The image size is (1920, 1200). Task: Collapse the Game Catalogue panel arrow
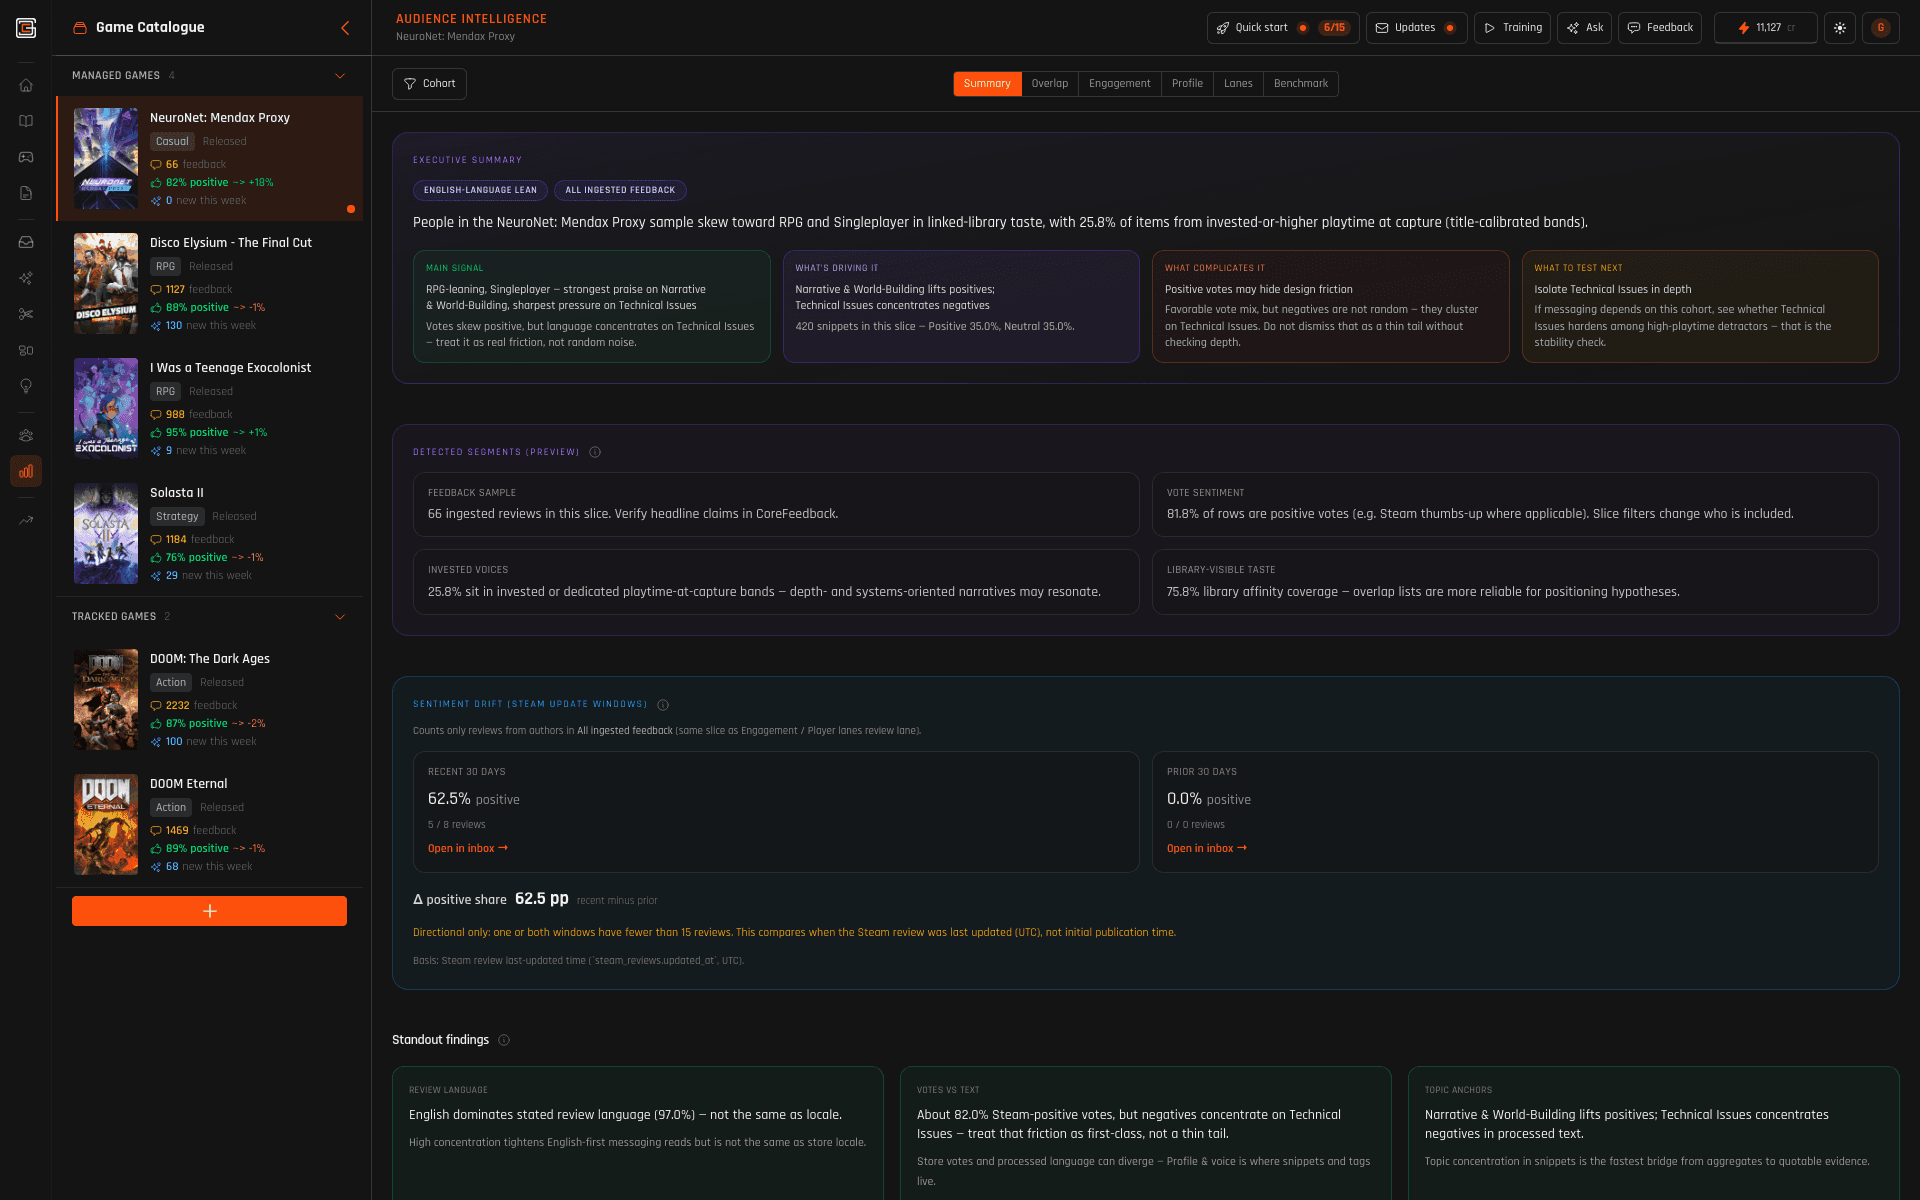click(x=345, y=28)
